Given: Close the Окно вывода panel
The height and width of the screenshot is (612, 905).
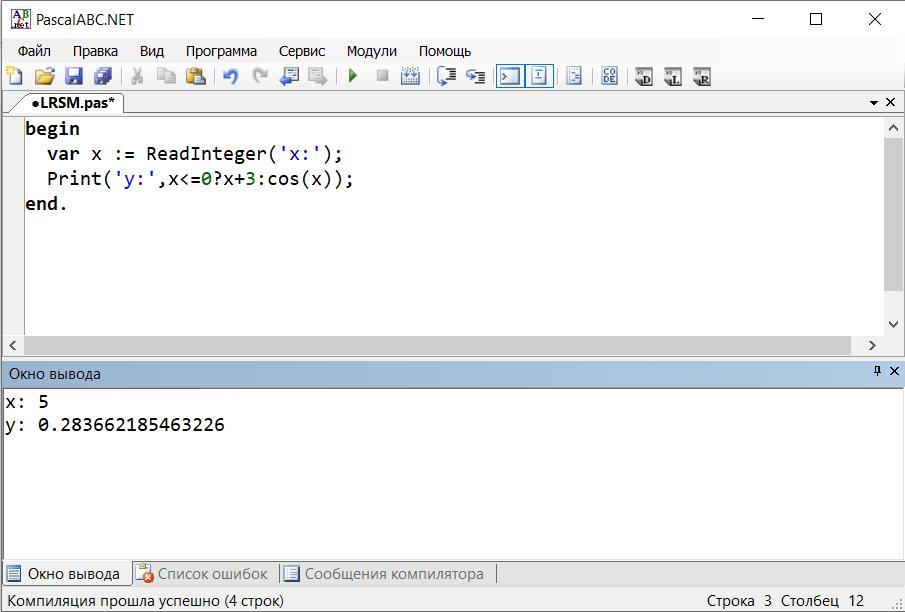Looking at the screenshot, I should click(895, 371).
